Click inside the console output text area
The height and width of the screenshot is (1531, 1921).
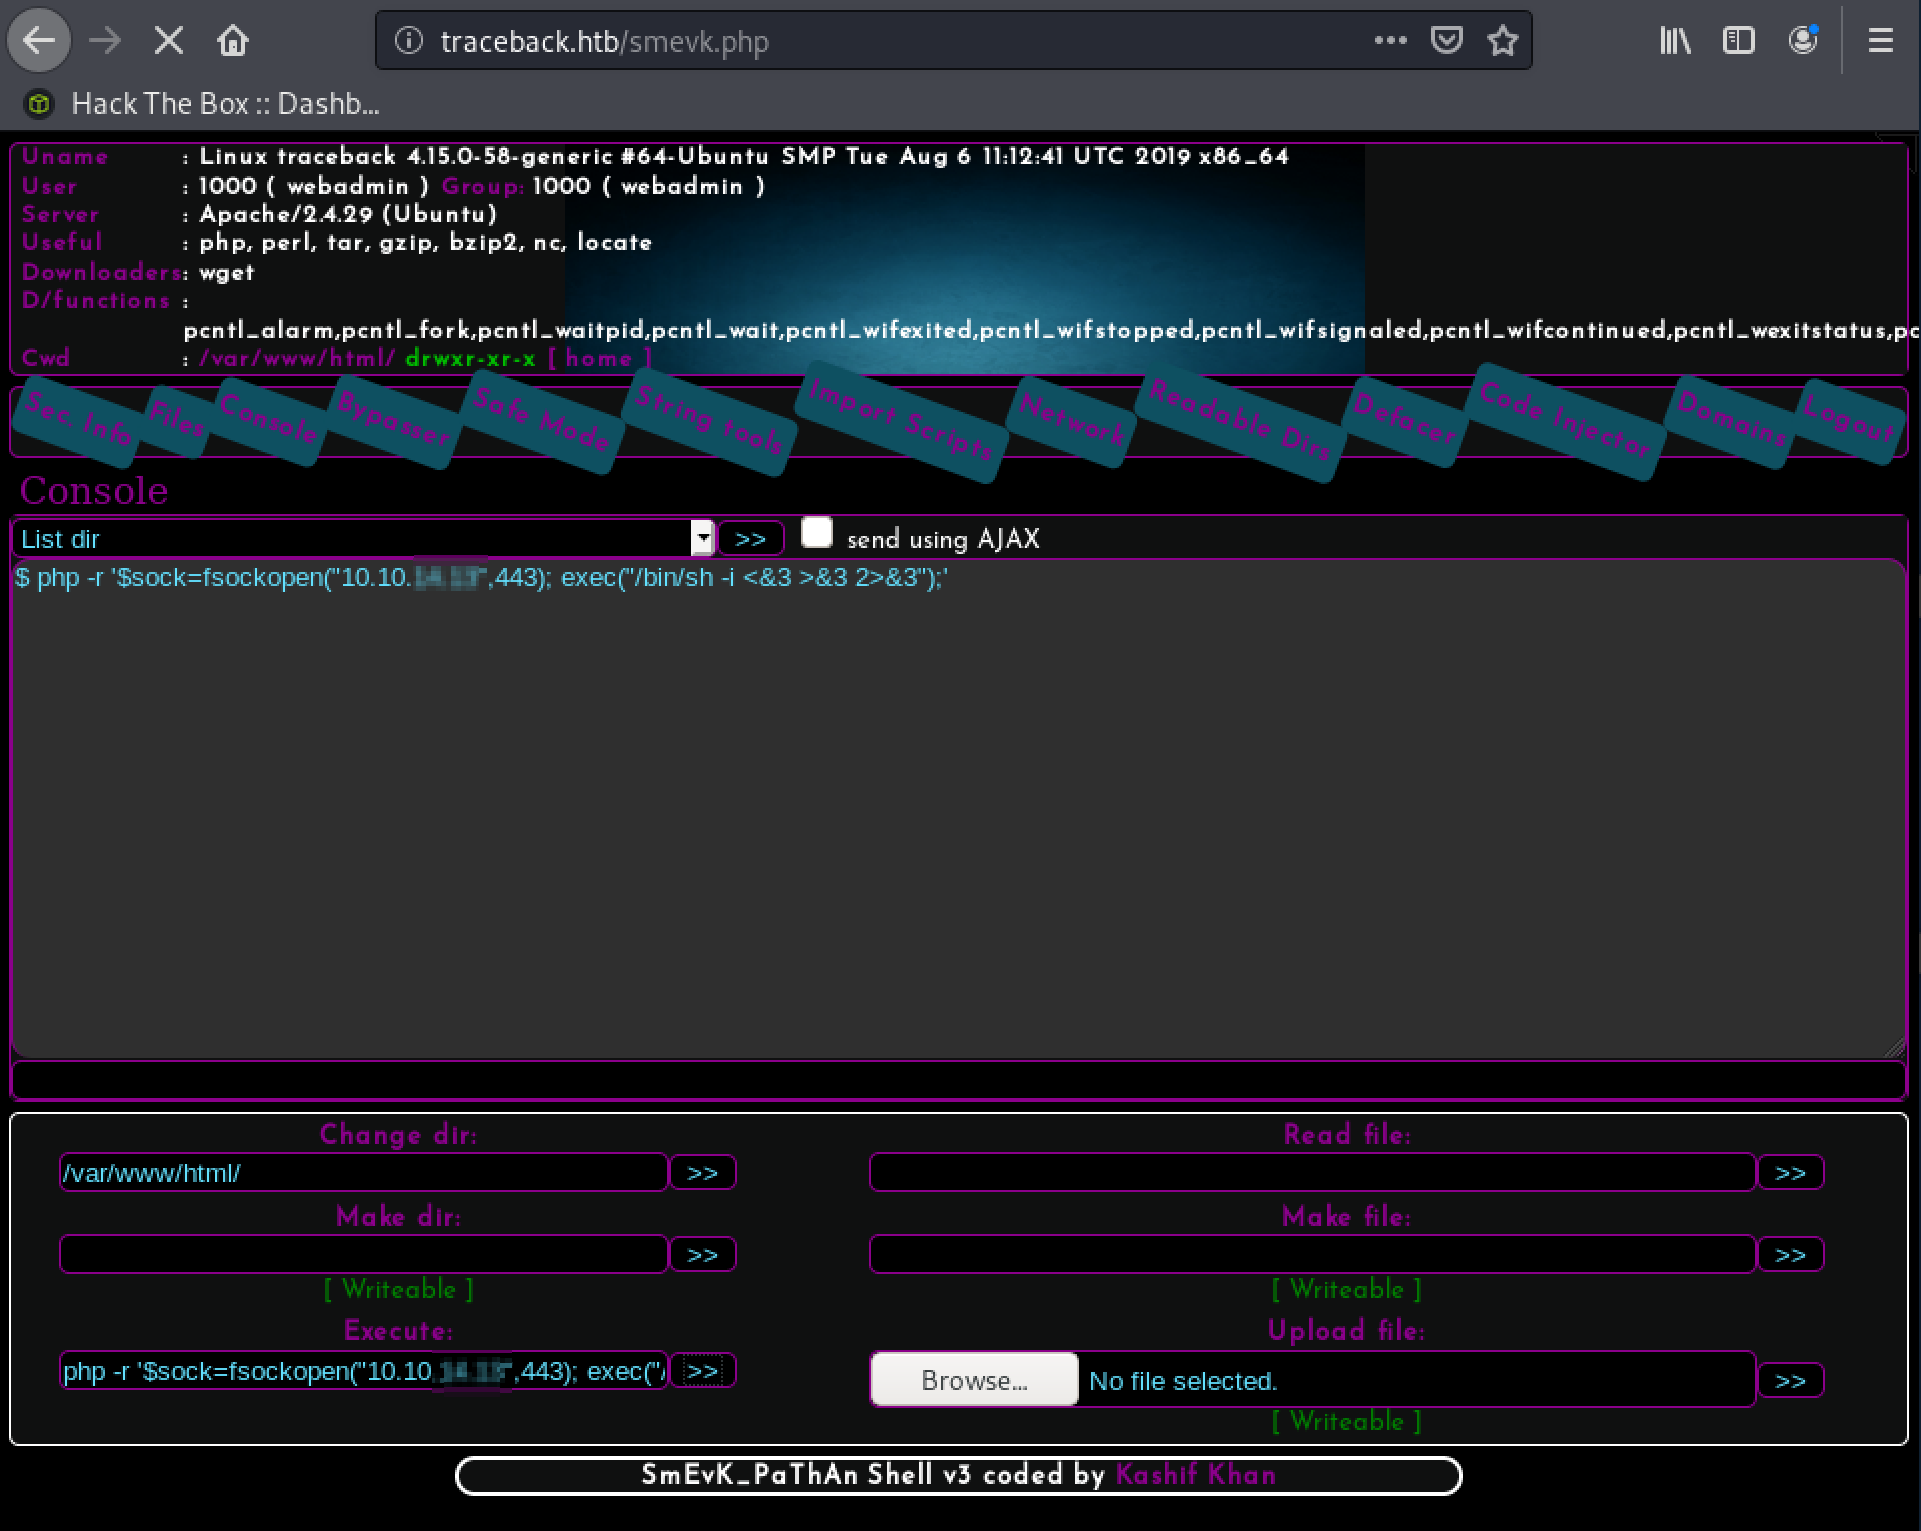pos(958,808)
